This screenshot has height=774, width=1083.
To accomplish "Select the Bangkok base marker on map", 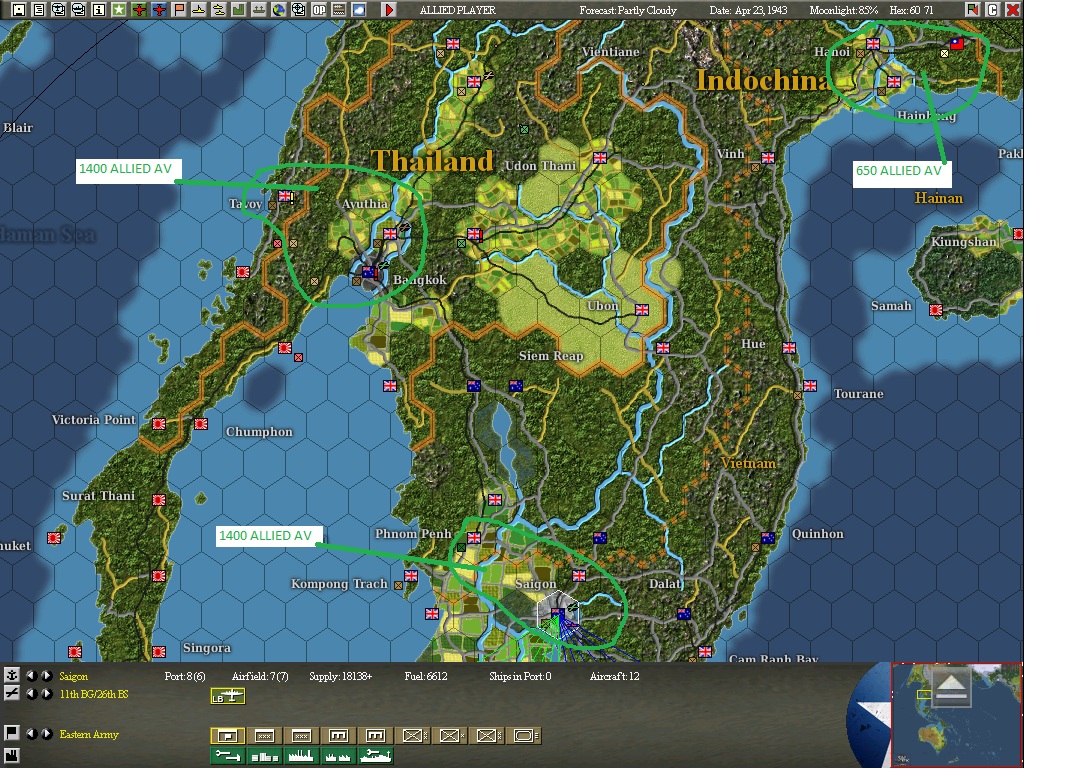I will click(370, 273).
